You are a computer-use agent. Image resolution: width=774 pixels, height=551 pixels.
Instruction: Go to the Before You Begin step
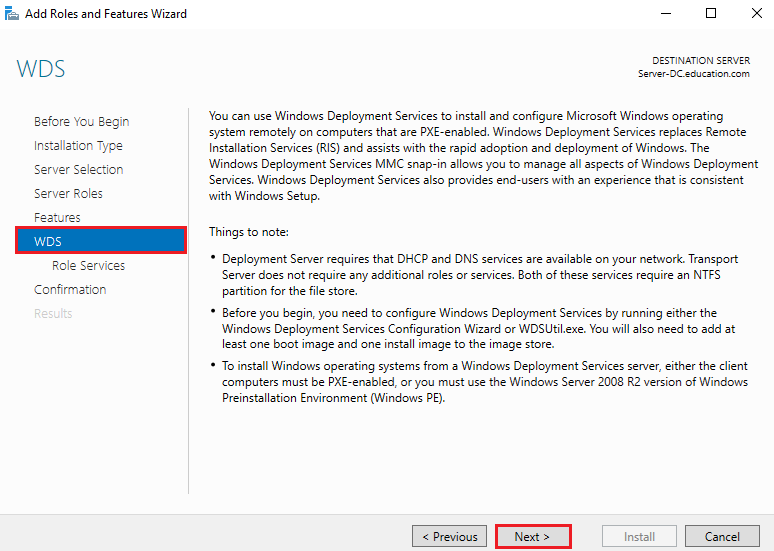click(81, 122)
